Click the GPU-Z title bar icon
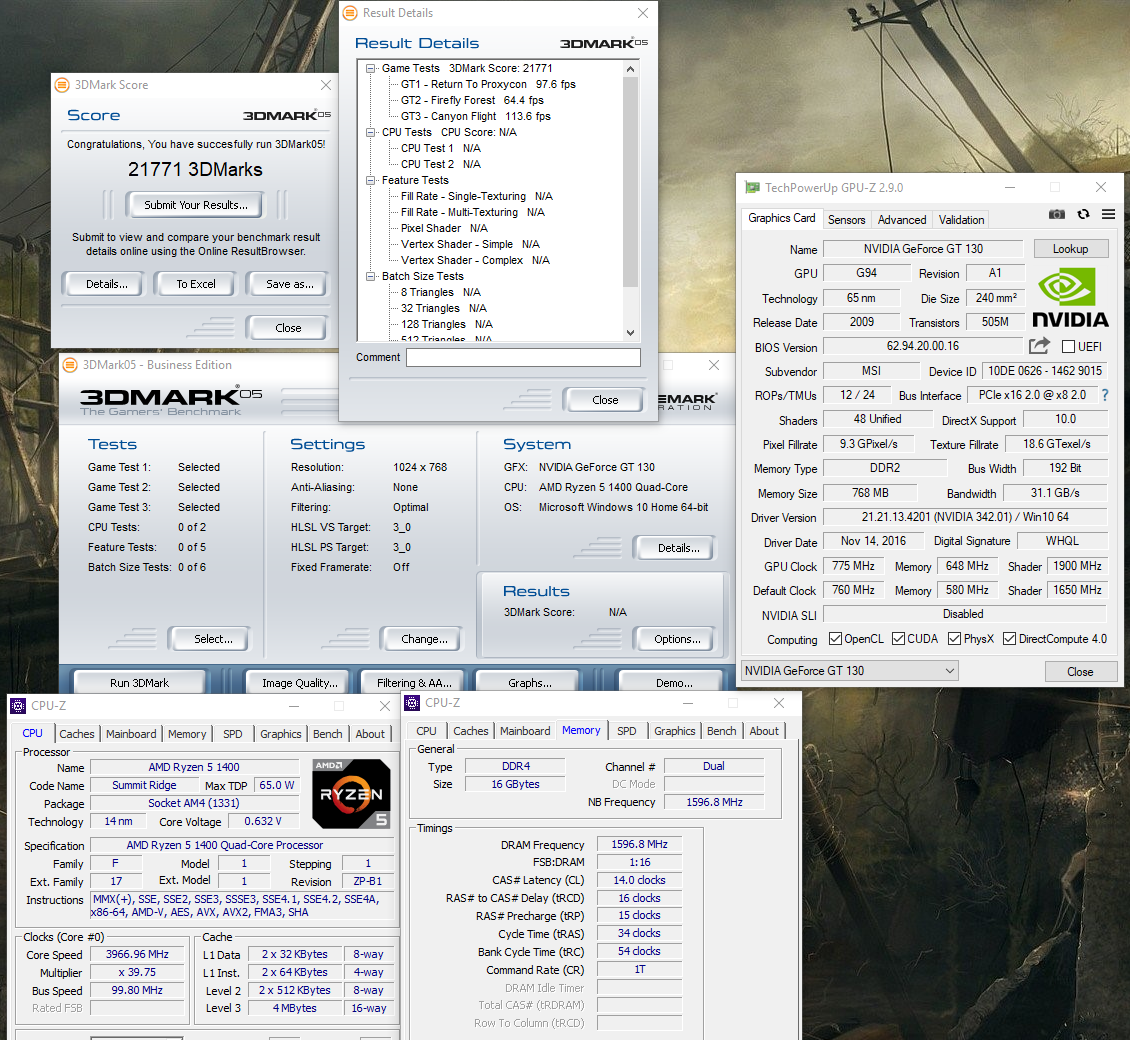 pos(752,187)
